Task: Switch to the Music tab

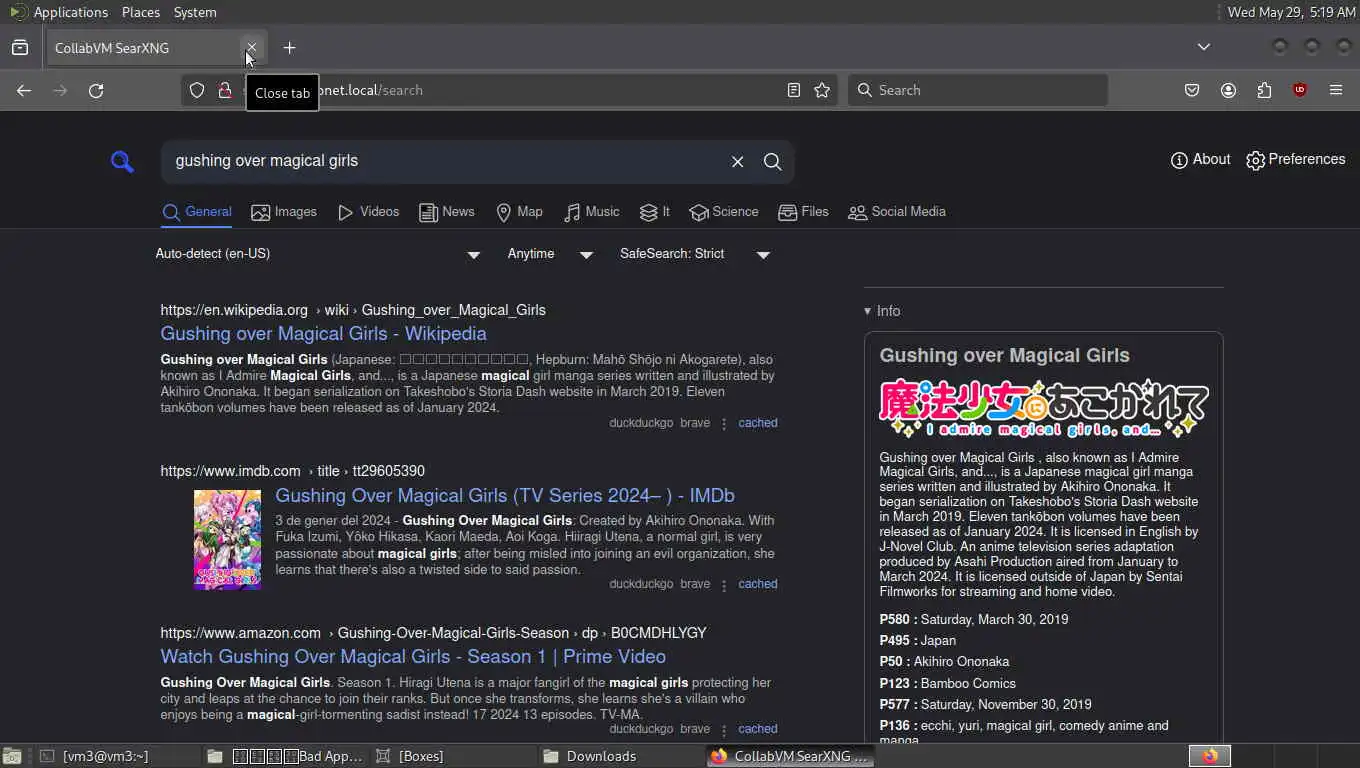Action: point(591,212)
